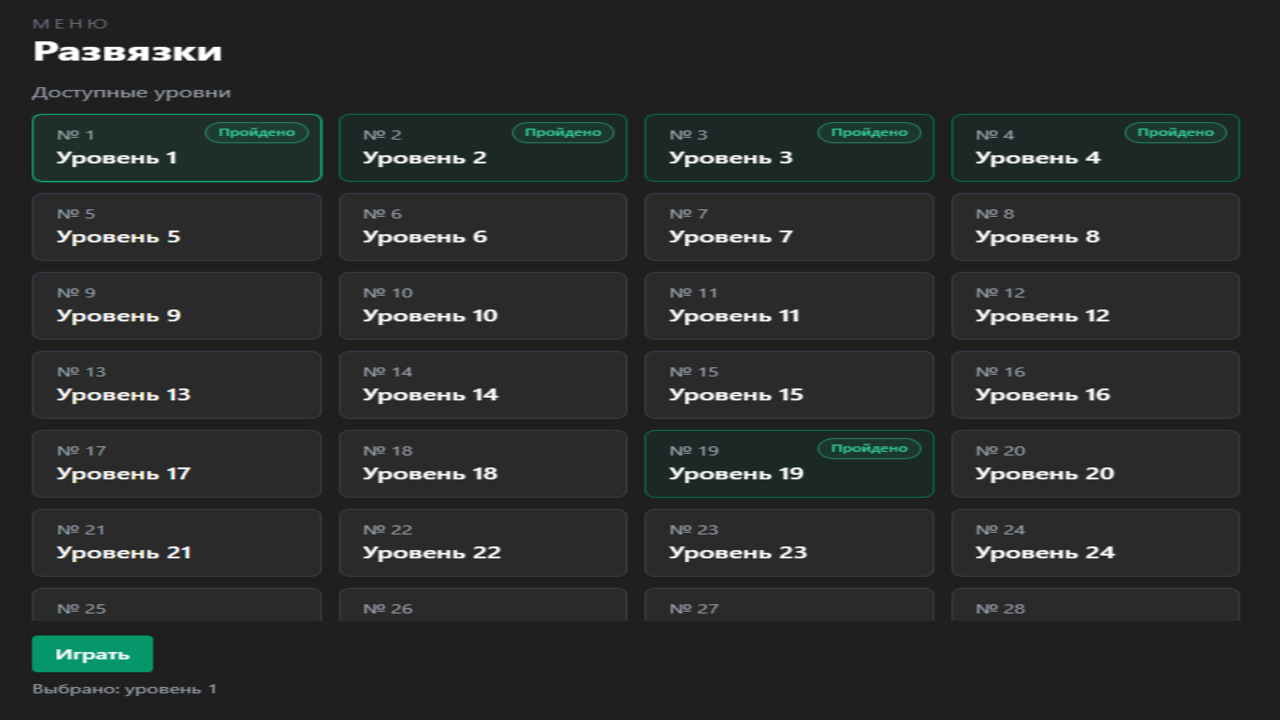
Task: Select the Уровень 1 level card
Action: click(176, 148)
